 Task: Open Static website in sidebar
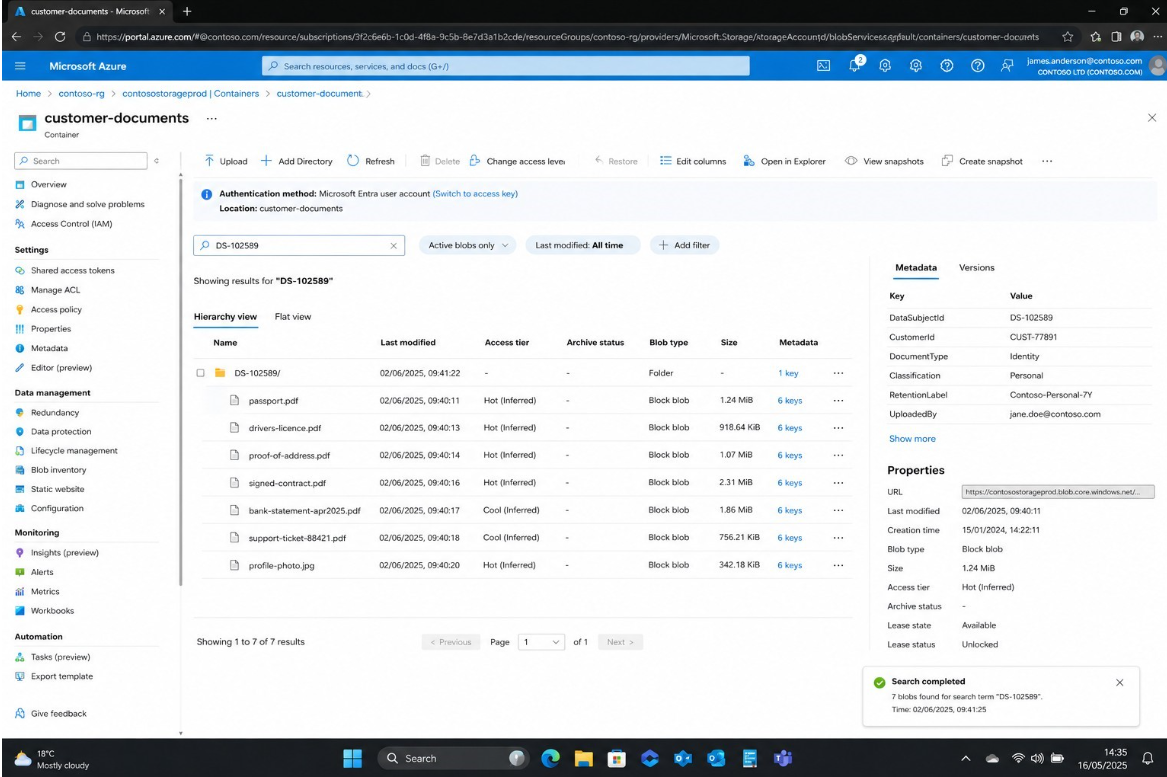click(57, 489)
